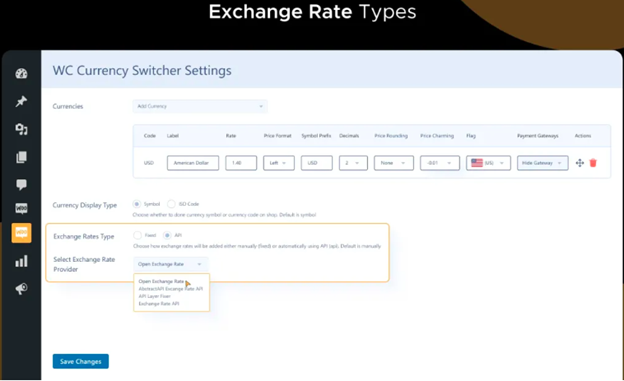Screen dimensions: 624x381
Task: Select AbstractAPI Exchange Rate API option
Action: click(x=170, y=289)
